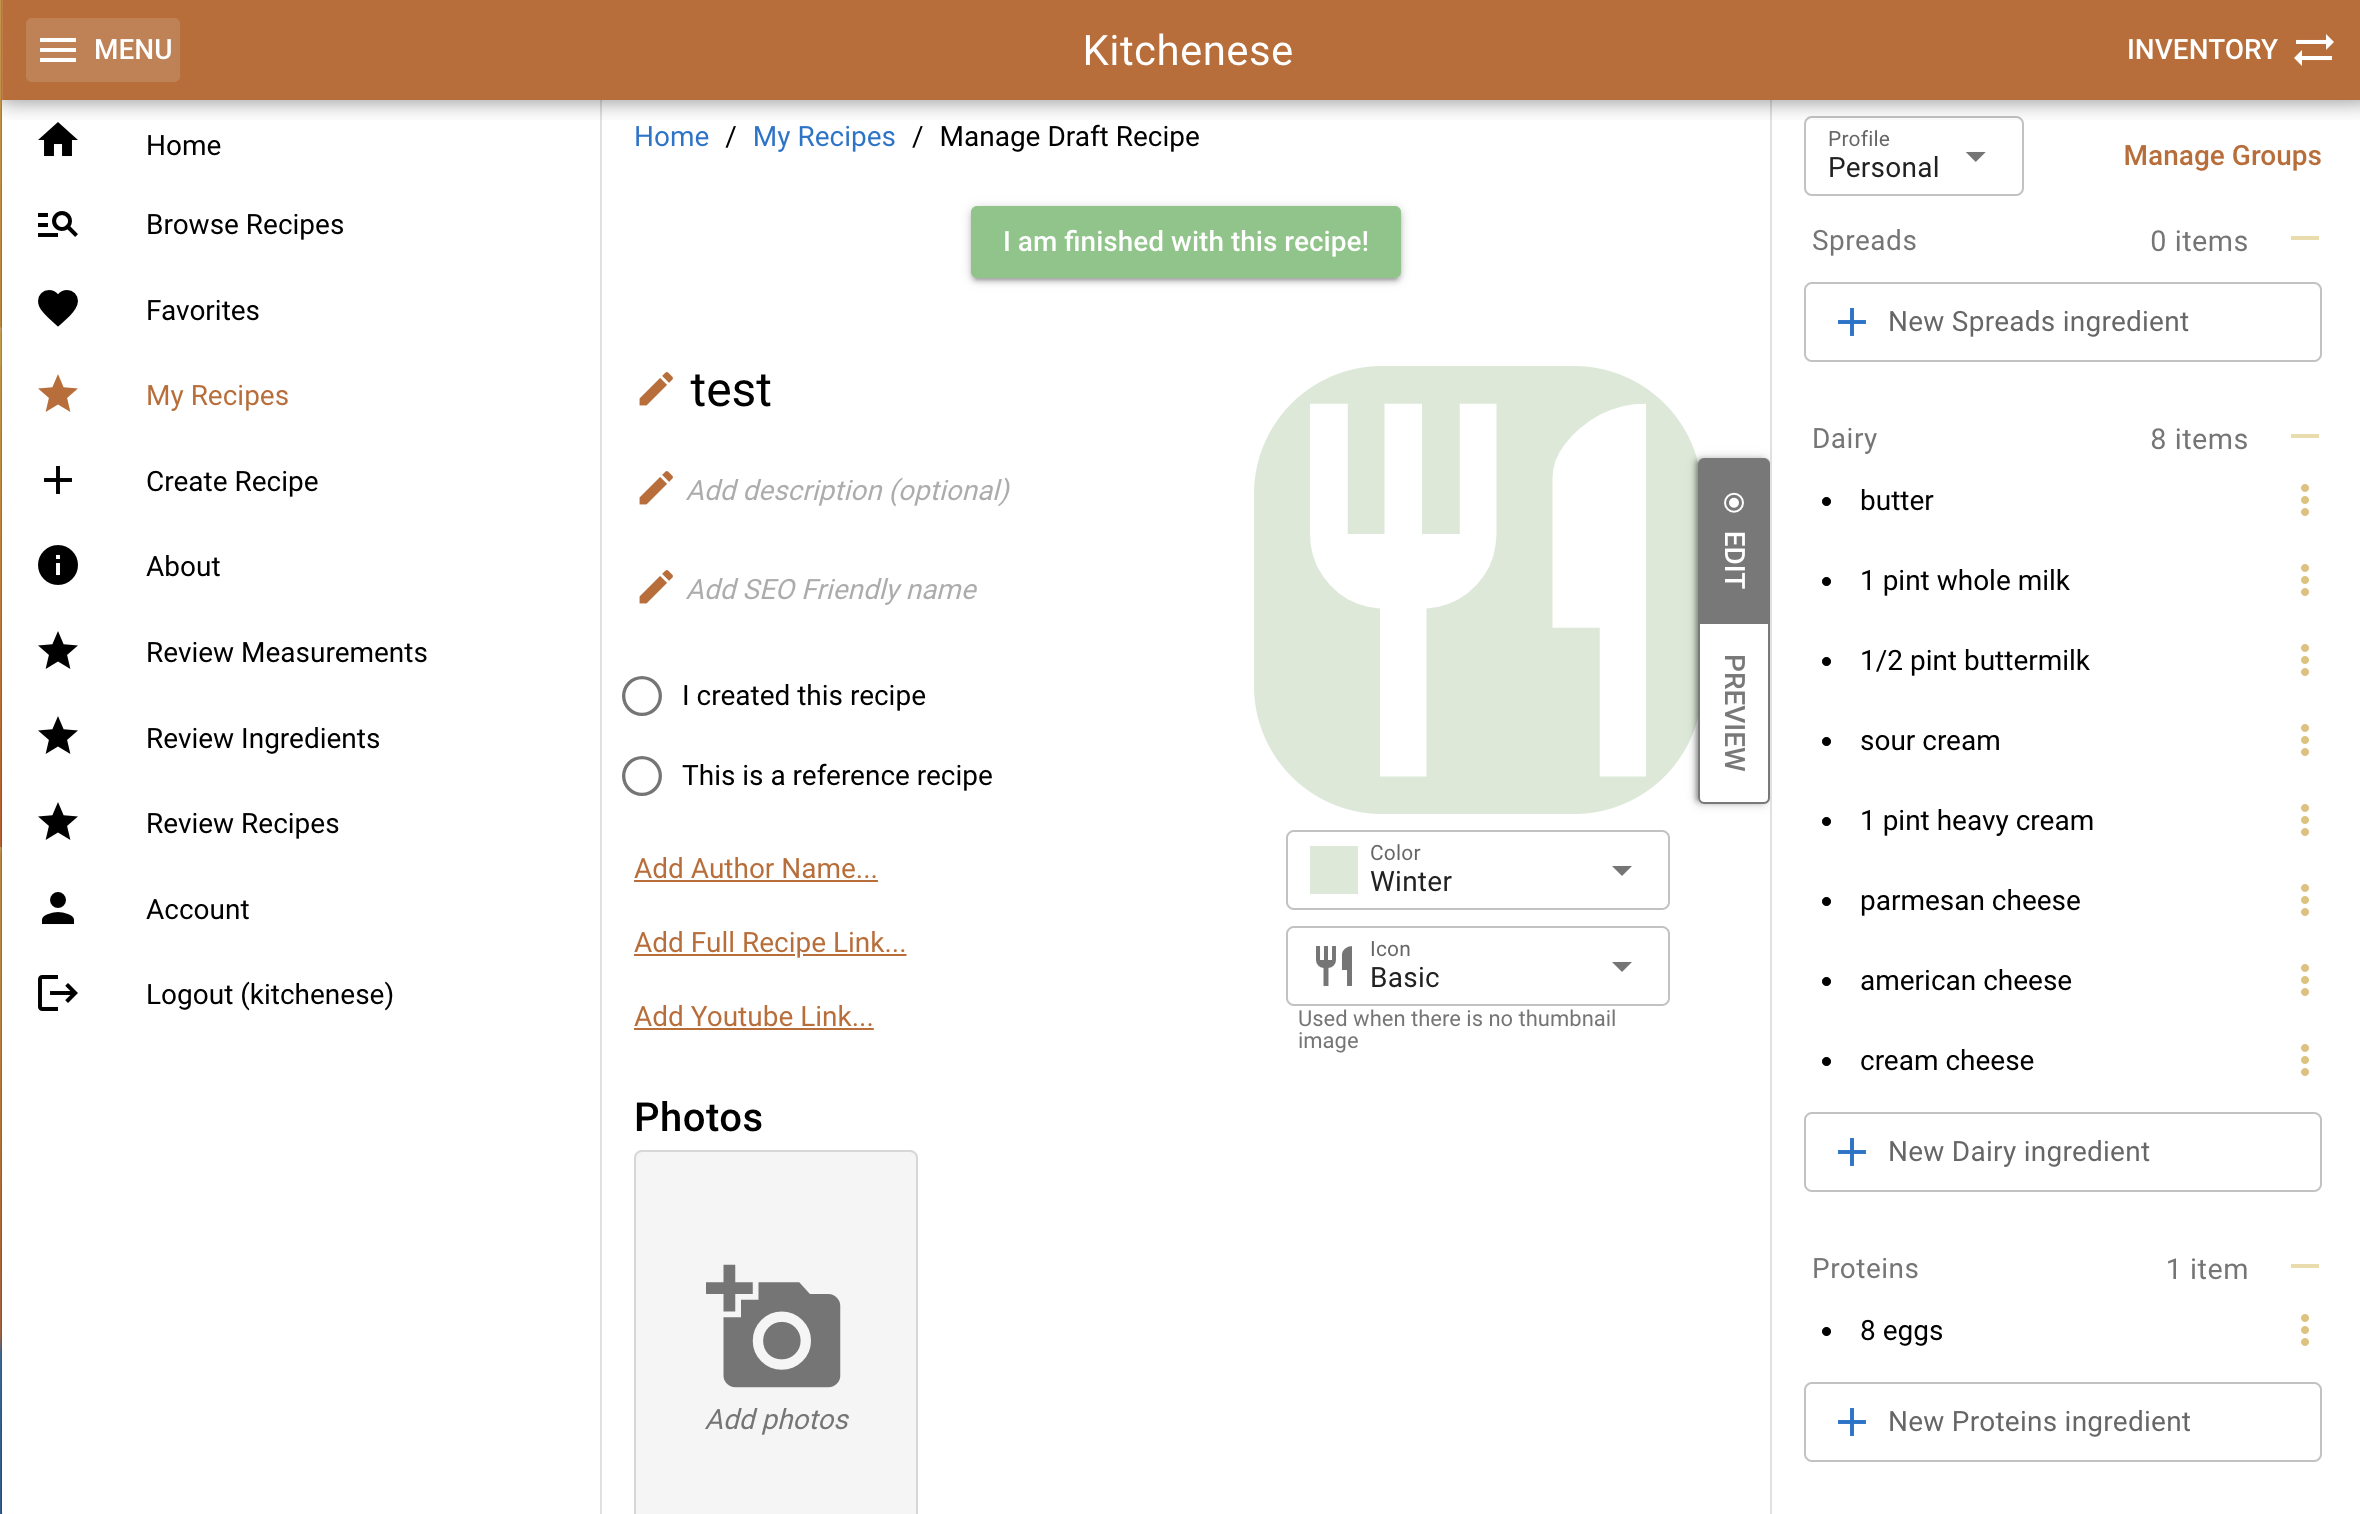Open the Color Winter dropdown
The width and height of the screenshot is (2360, 1514).
click(1477, 870)
